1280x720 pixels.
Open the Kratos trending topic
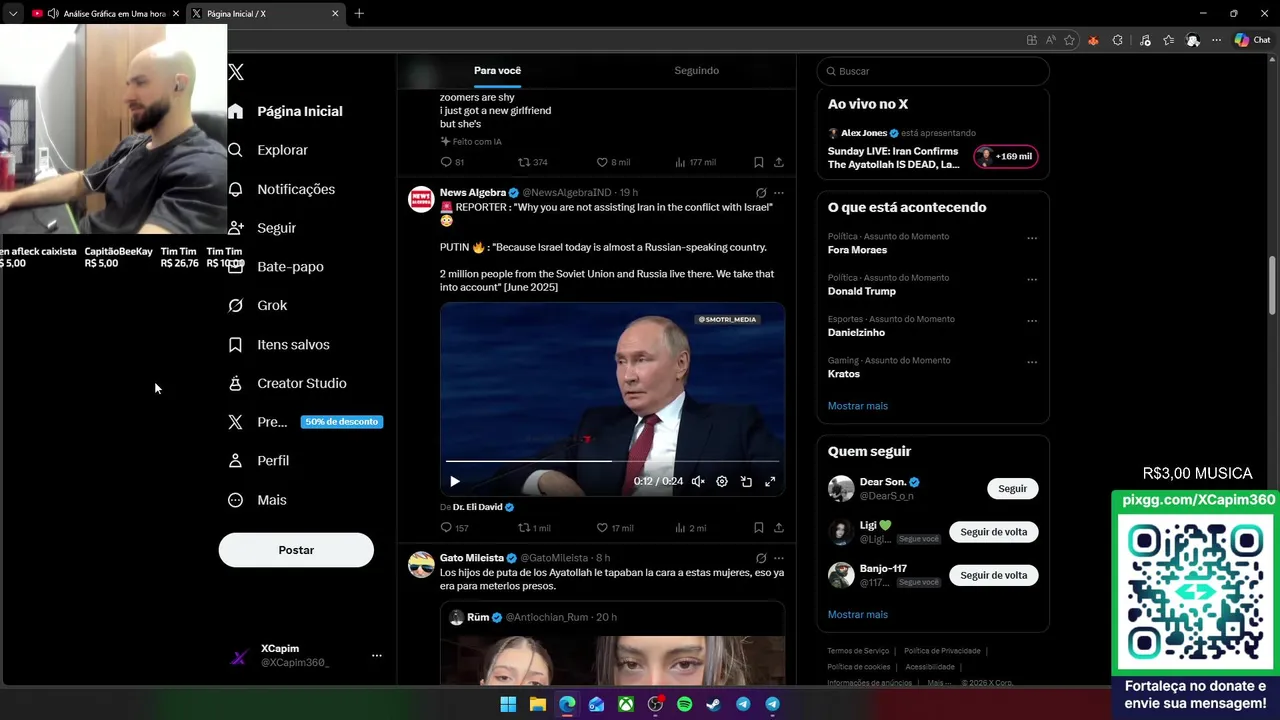pos(844,374)
